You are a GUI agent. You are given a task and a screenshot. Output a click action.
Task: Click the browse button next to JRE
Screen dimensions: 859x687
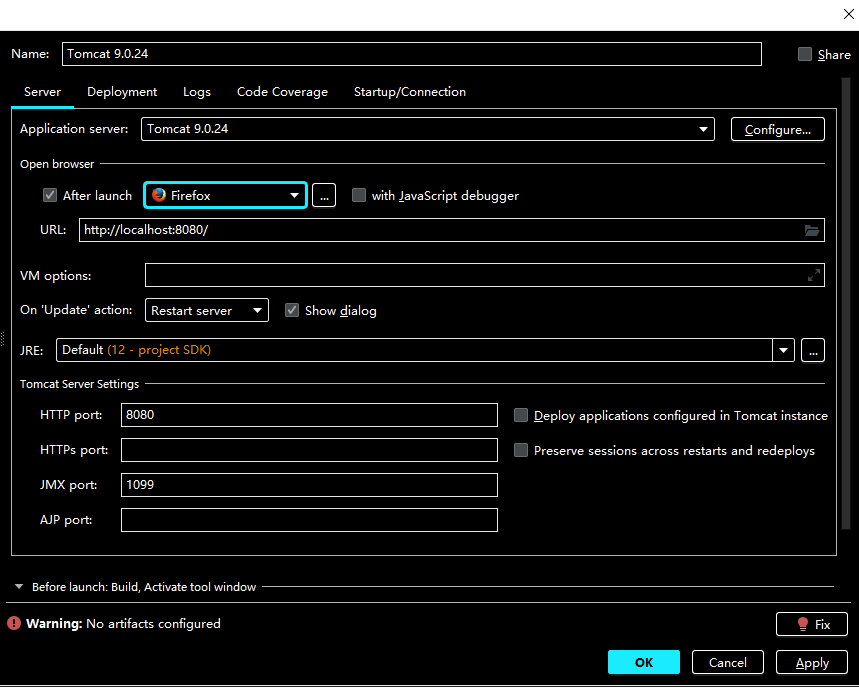coord(813,350)
